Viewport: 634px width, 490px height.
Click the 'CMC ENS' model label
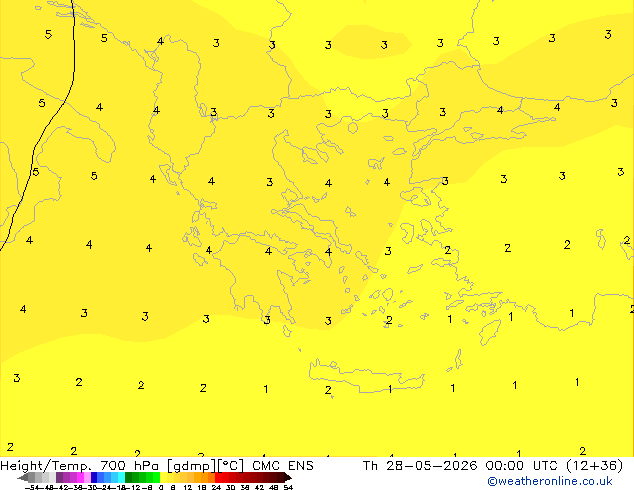[x=283, y=466]
